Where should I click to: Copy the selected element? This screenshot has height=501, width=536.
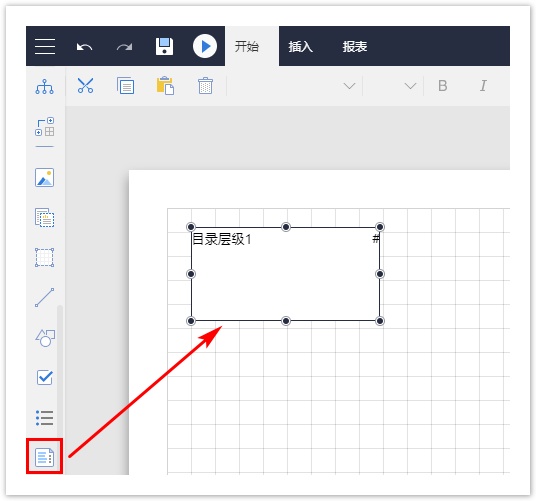coord(125,85)
